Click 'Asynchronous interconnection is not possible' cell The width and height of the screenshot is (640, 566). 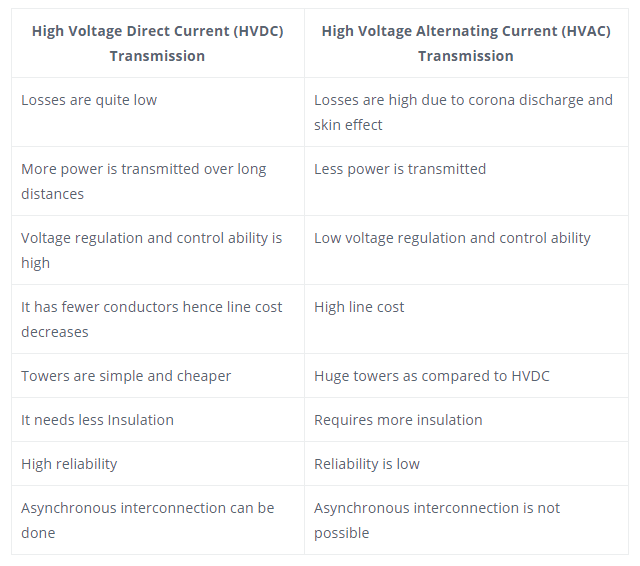(x=466, y=520)
